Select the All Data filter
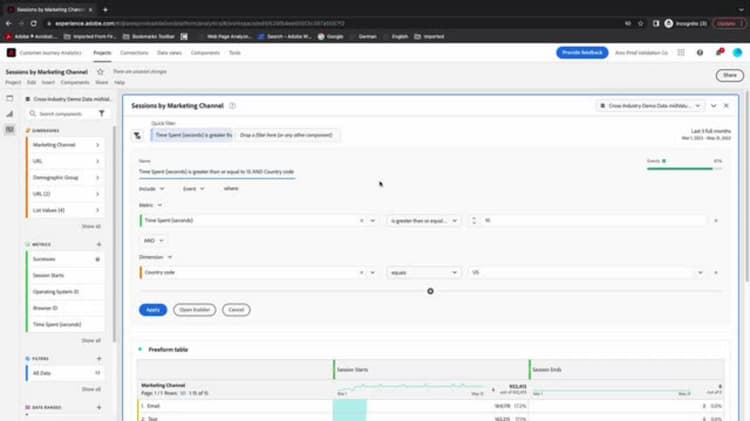Image resolution: width=750 pixels, height=421 pixels. point(65,373)
